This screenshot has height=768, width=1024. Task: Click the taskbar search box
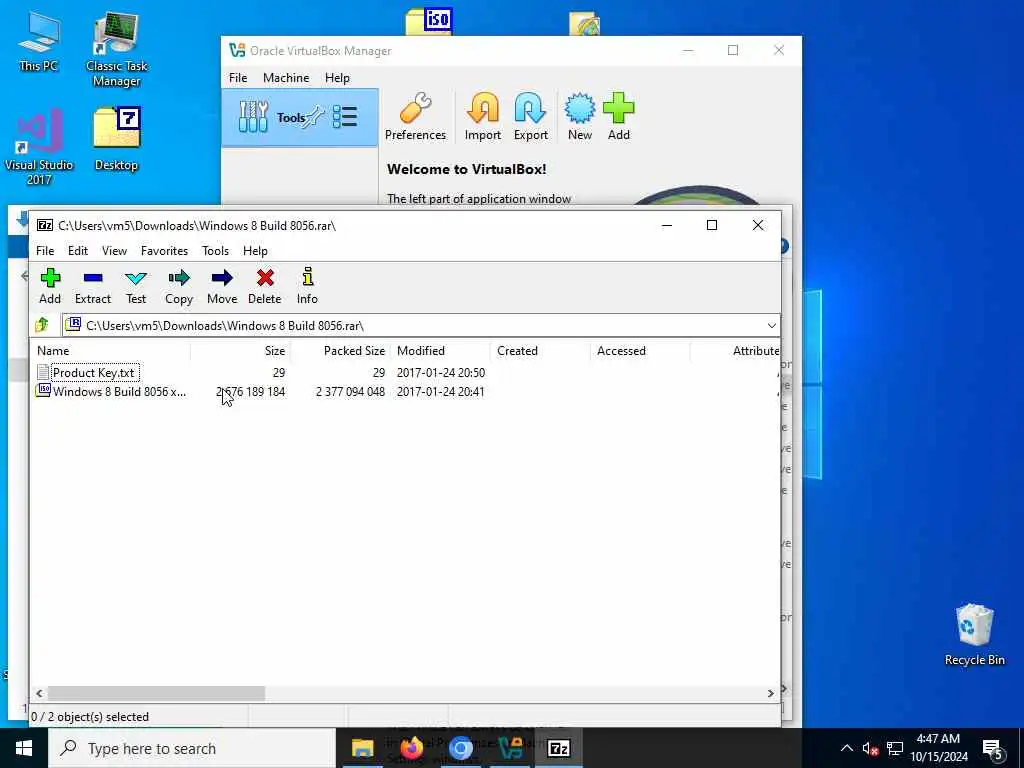tap(191, 748)
